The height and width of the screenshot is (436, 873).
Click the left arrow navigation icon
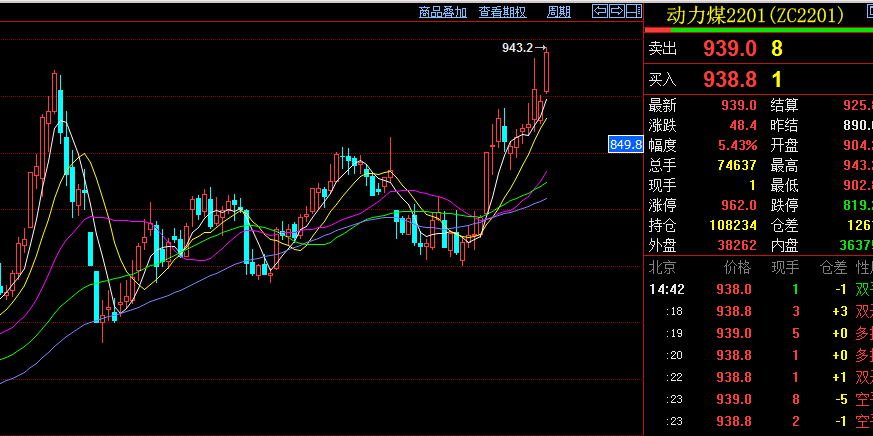click(x=600, y=11)
